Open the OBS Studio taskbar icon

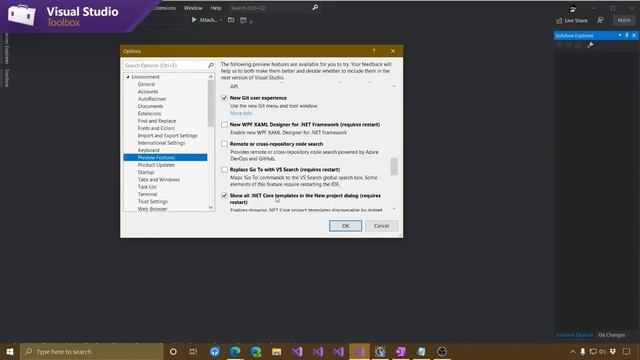pyautogui.click(x=442, y=351)
